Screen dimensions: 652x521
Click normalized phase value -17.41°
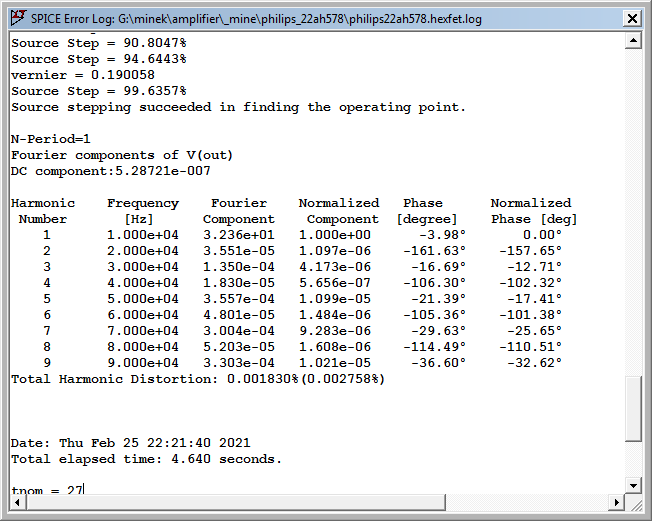[534, 299]
